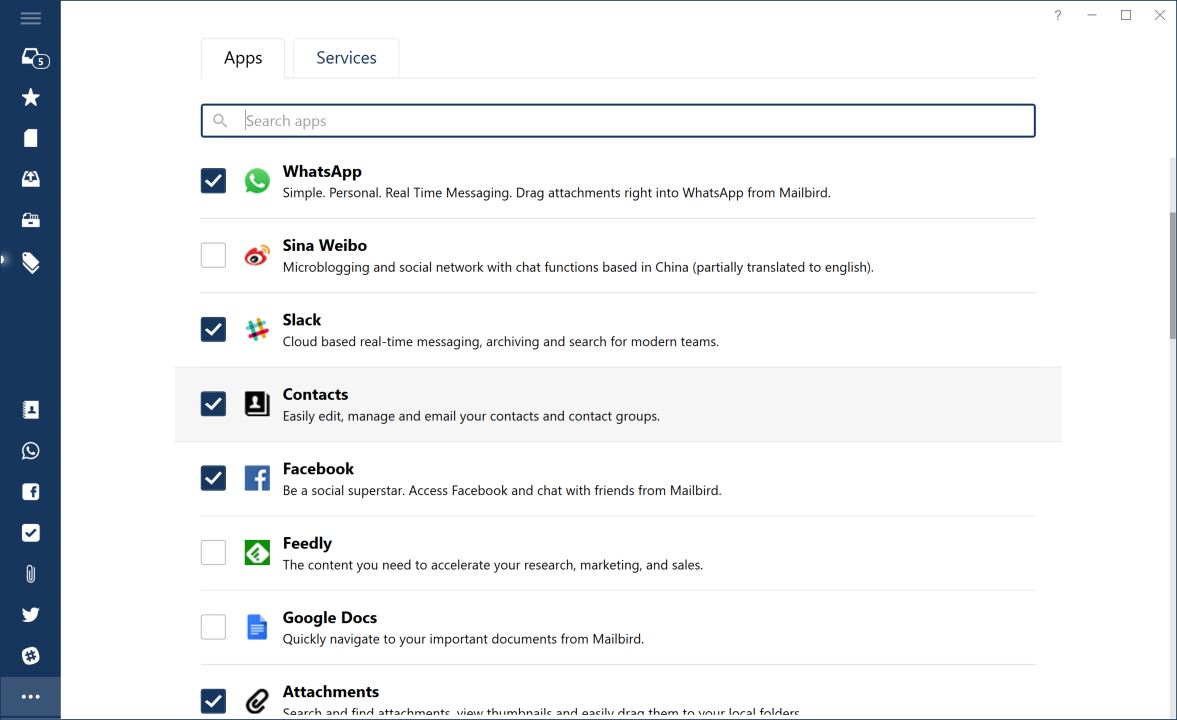
Task: Open the tags icon in the sidebar
Action: 31,262
